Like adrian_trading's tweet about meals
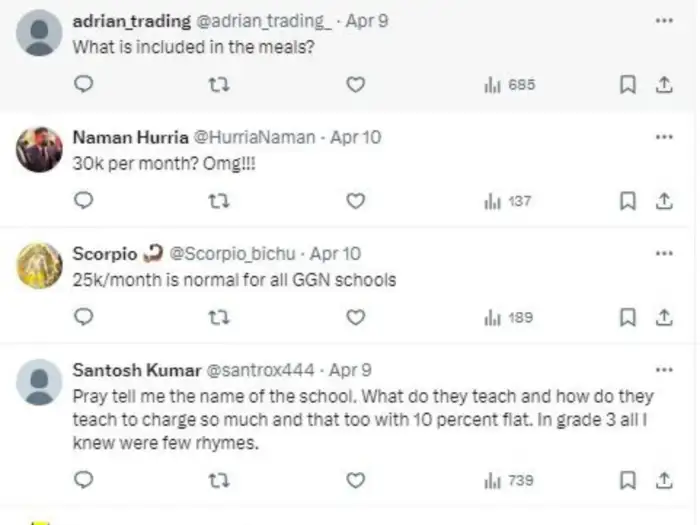 [355, 85]
